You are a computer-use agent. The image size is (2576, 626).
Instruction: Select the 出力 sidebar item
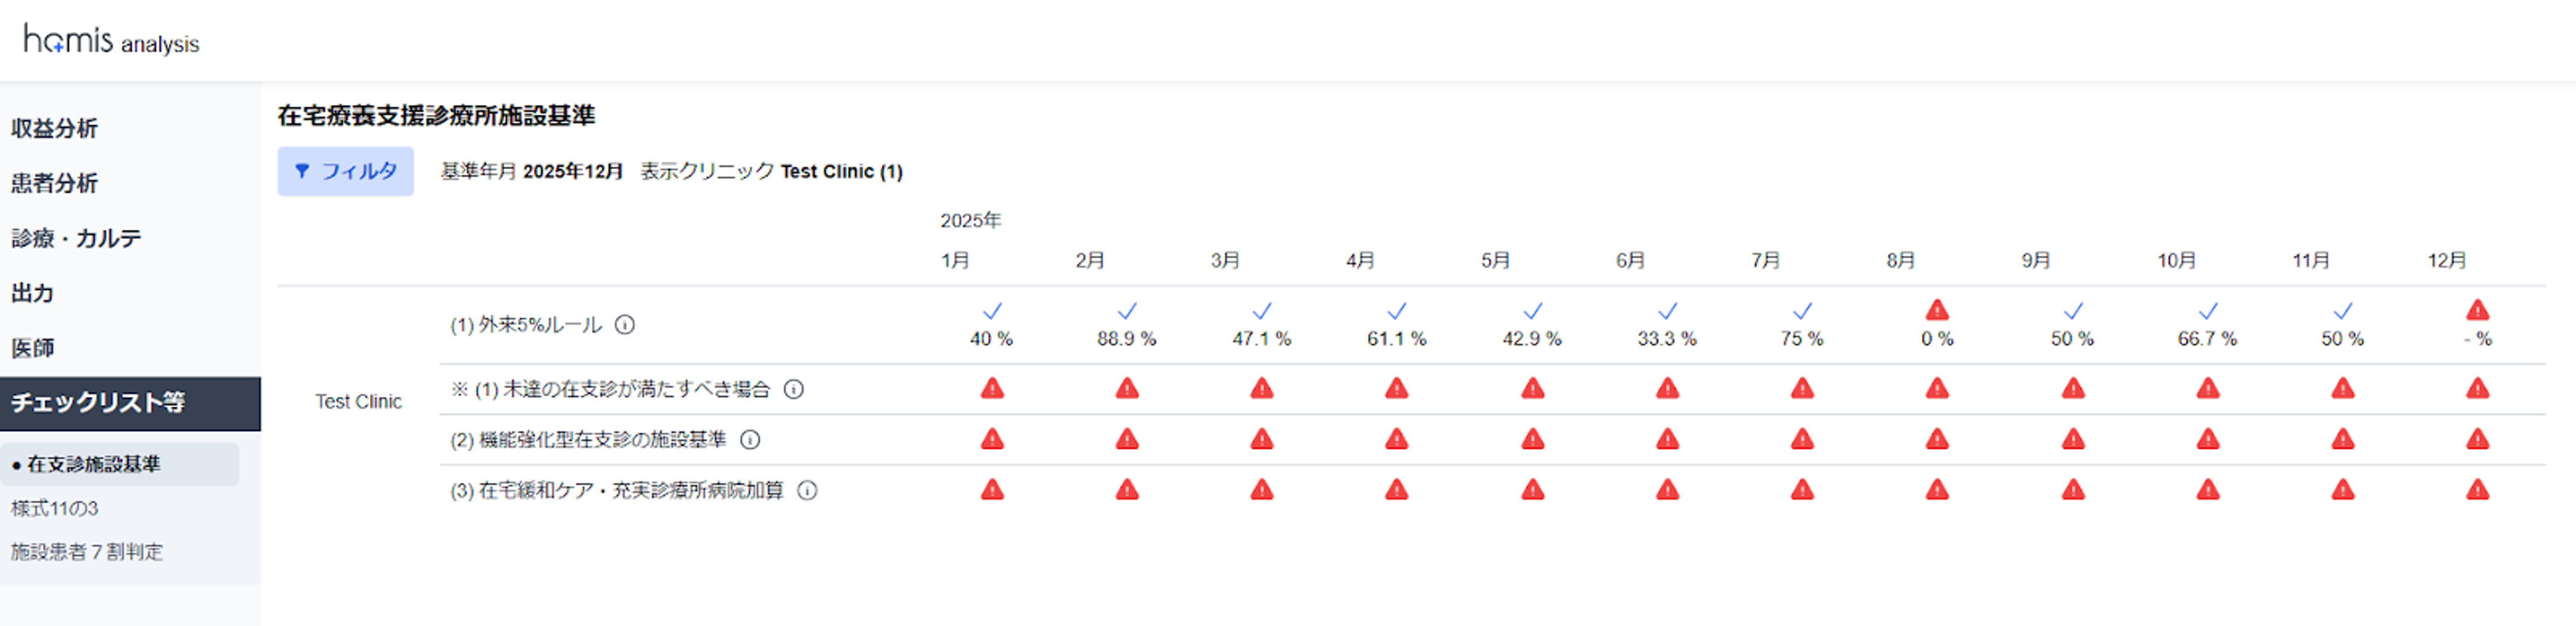click(32, 293)
